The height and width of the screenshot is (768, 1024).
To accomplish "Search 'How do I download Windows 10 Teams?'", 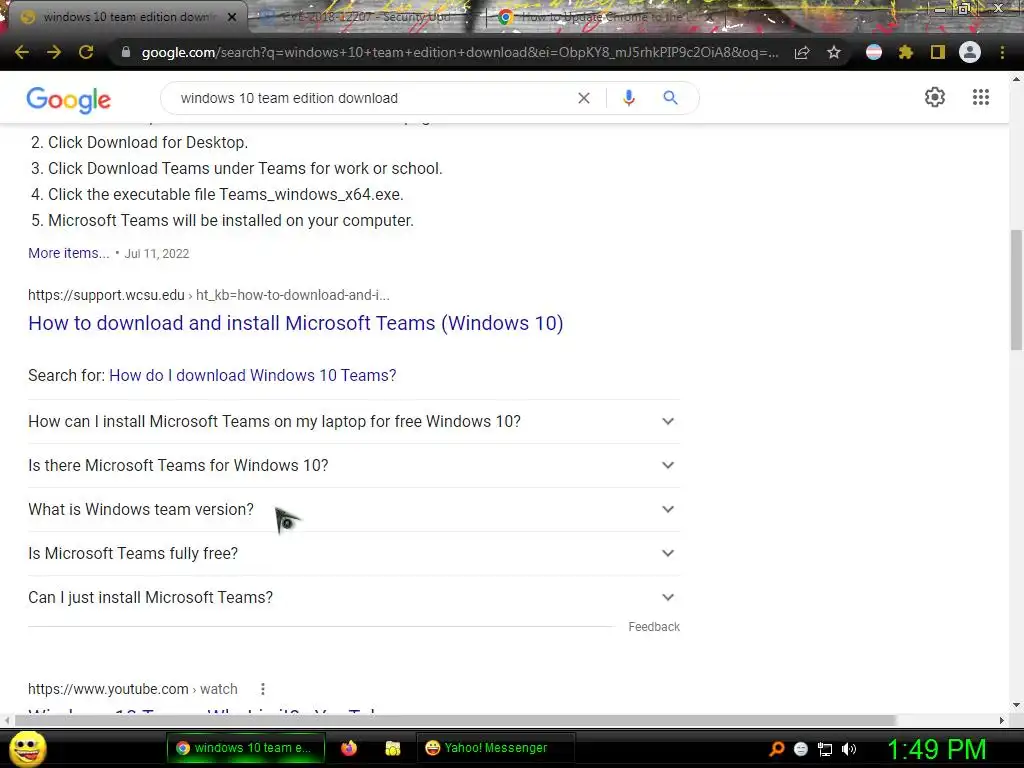I will point(253,376).
